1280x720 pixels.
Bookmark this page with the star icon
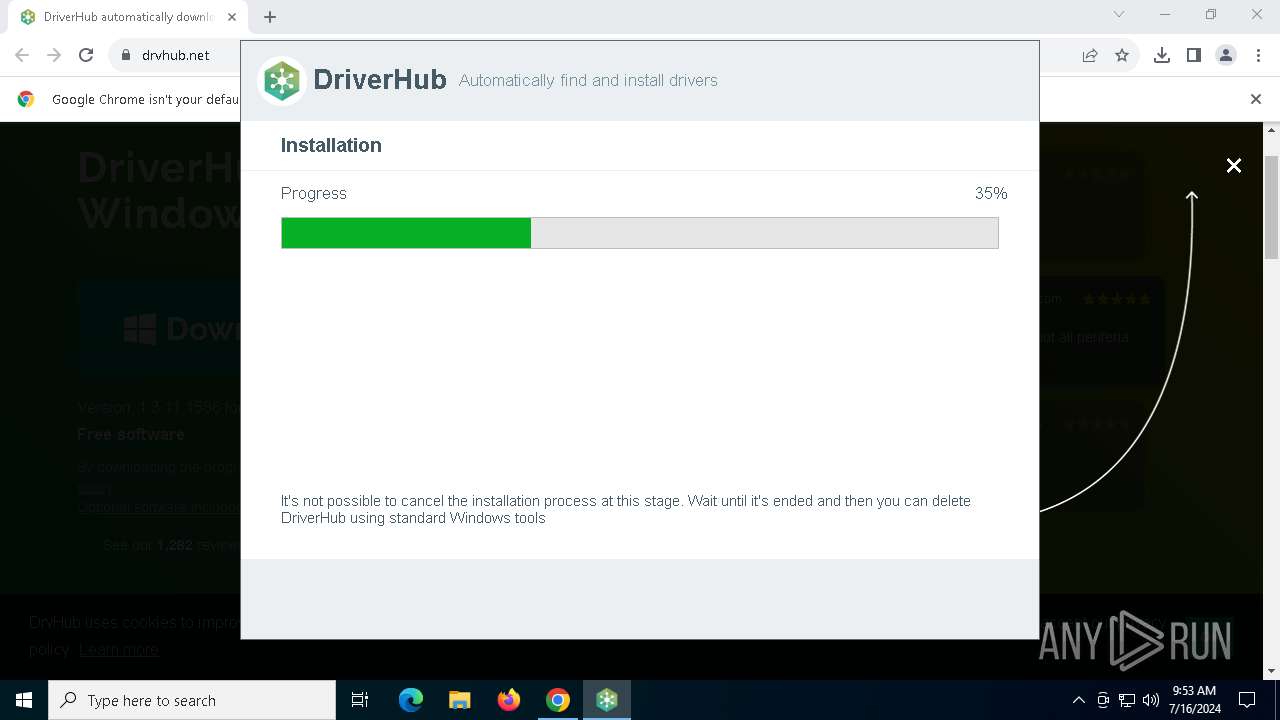pyautogui.click(x=1122, y=55)
